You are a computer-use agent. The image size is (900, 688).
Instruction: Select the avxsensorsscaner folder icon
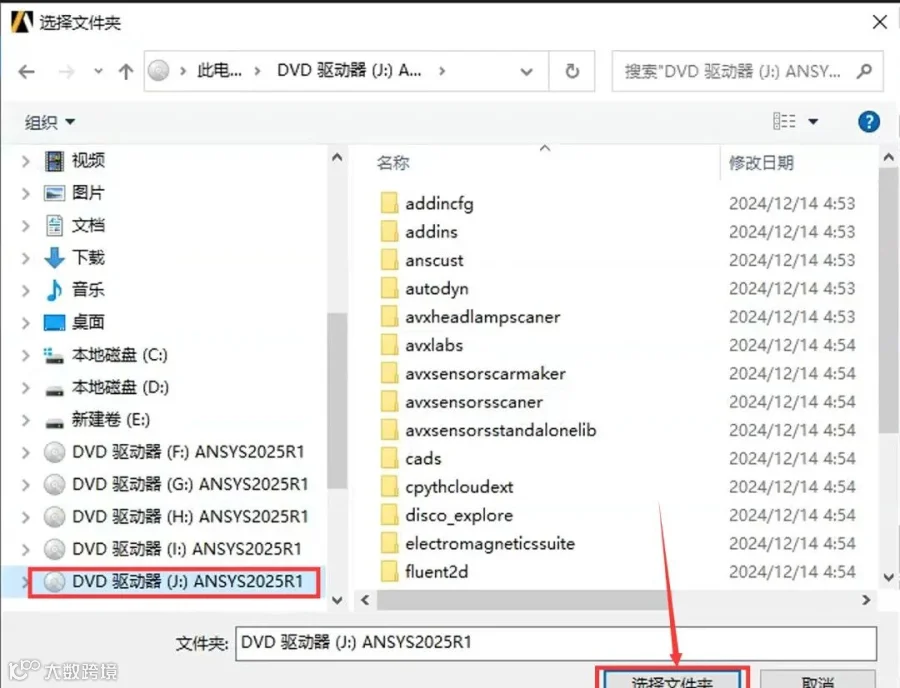pos(389,402)
